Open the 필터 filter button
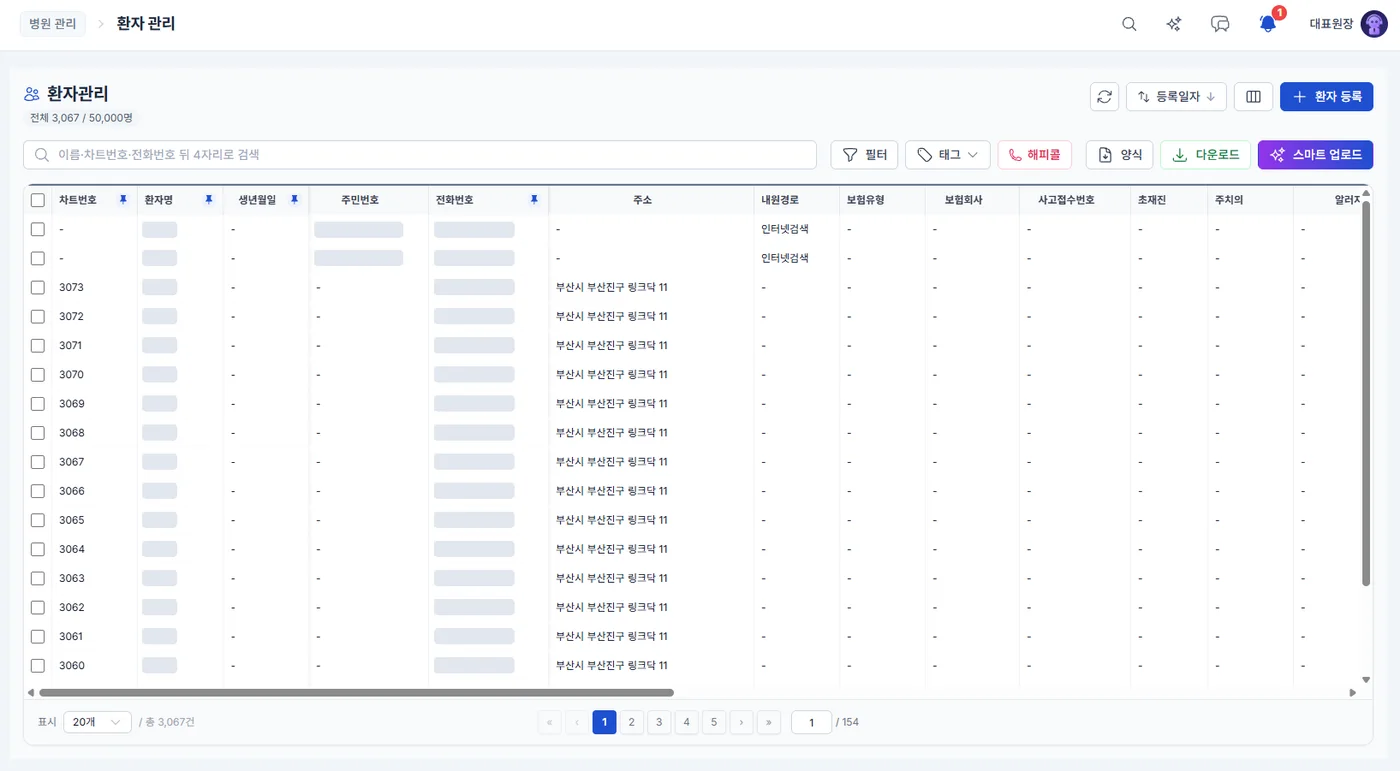This screenshot has width=1400, height=771. (x=864, y=155)
